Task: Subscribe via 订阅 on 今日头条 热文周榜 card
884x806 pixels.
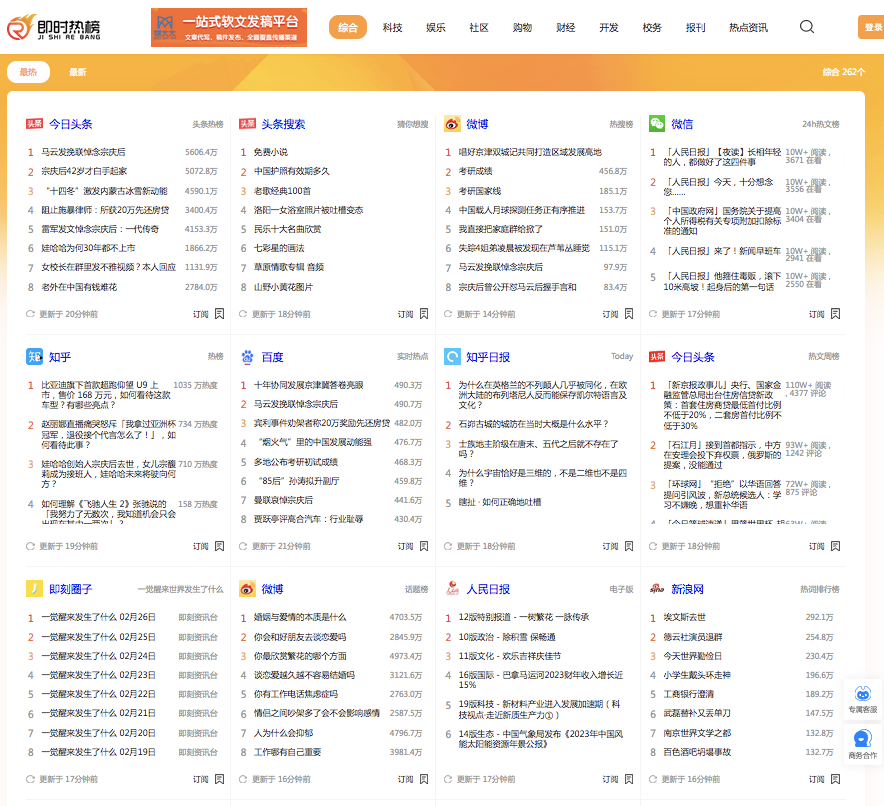Action: point(816,546)
